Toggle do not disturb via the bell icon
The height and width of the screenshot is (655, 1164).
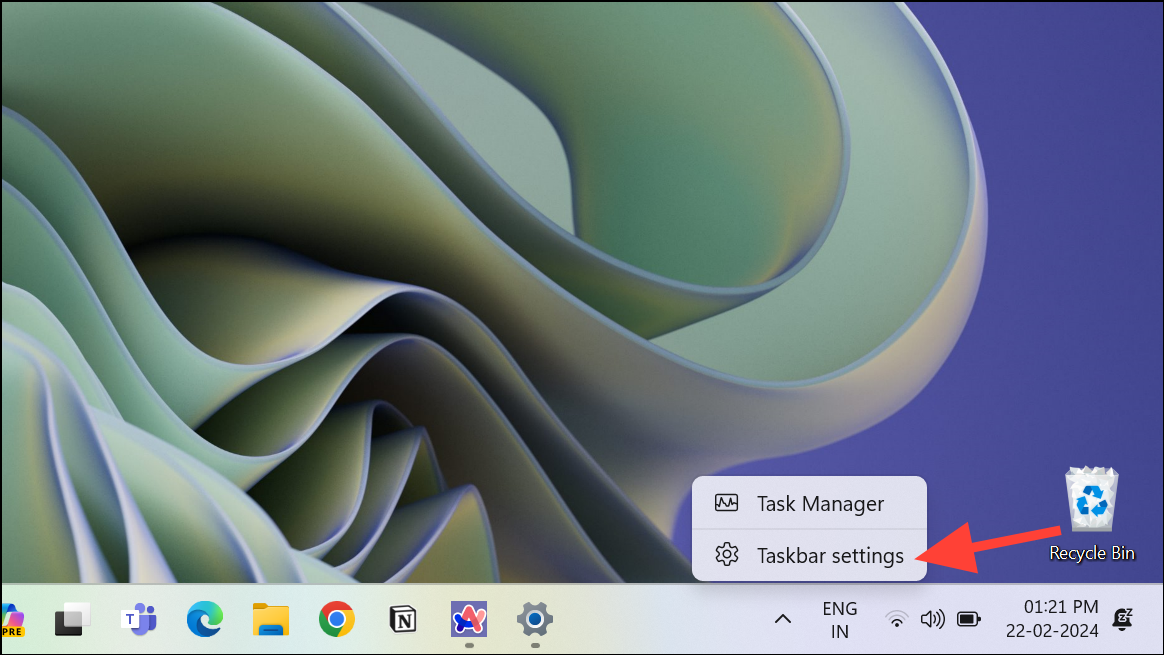coord(1122,620)
